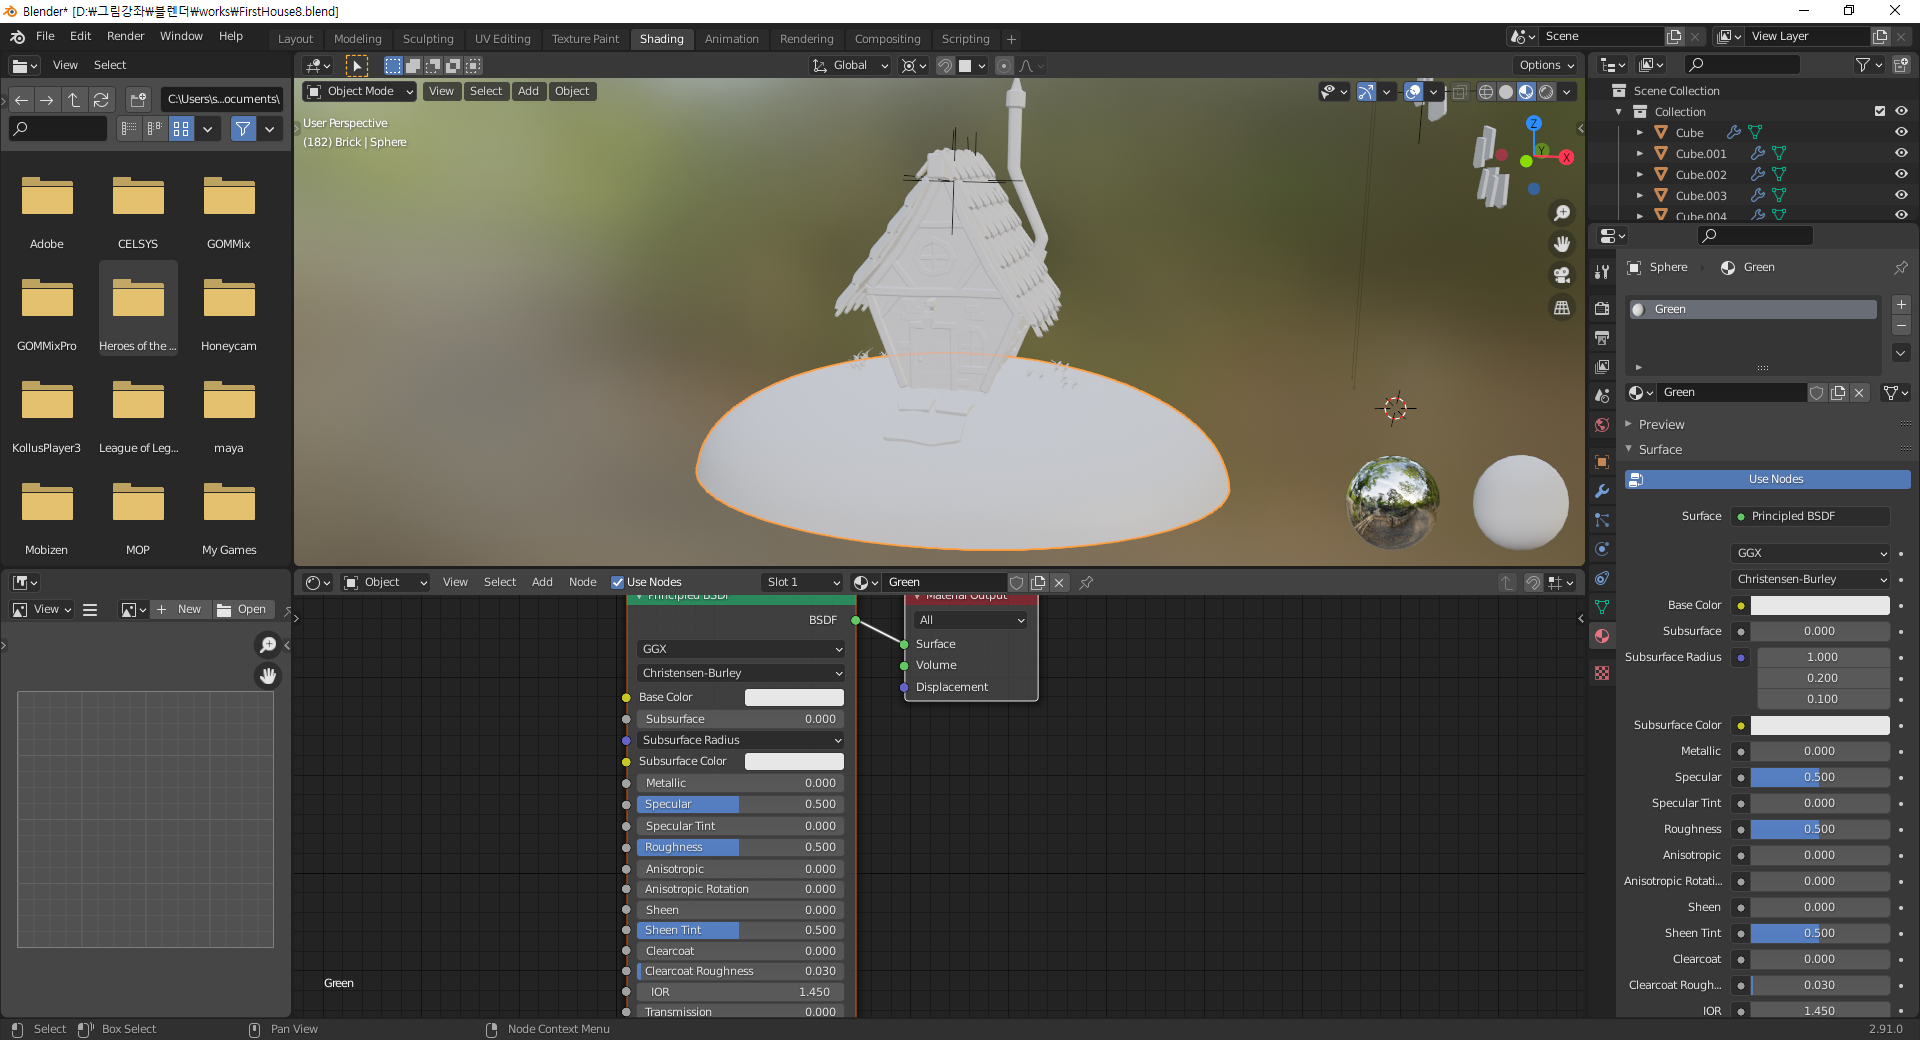
Task: Add new collection in the outliner
Action: point(1901,65)
